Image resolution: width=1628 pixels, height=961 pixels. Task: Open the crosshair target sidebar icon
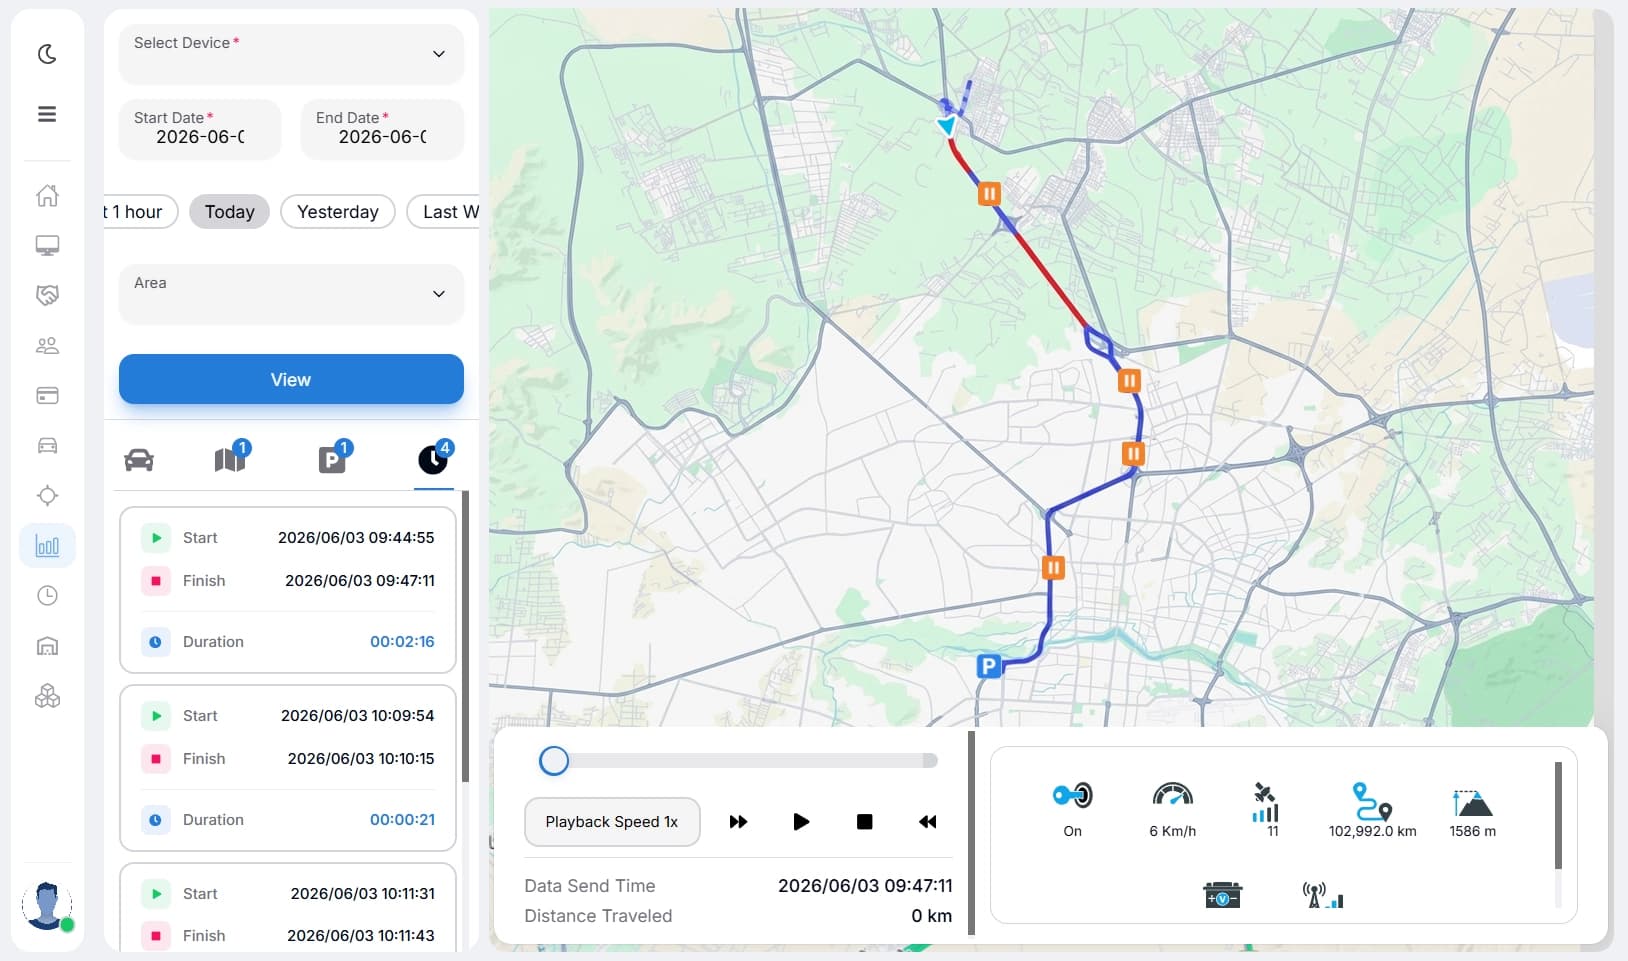pyautogui.click(x=47, y=496)
